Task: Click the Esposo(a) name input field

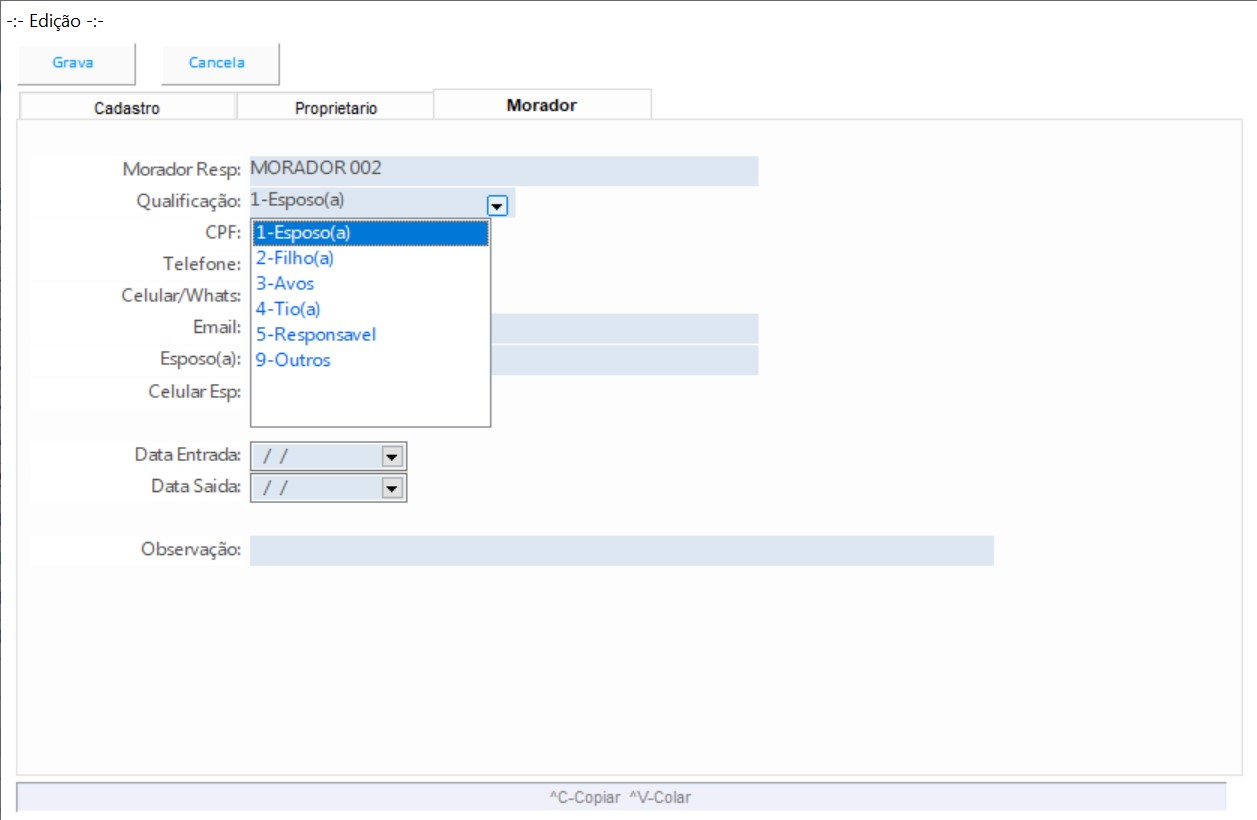Action: 624,360
